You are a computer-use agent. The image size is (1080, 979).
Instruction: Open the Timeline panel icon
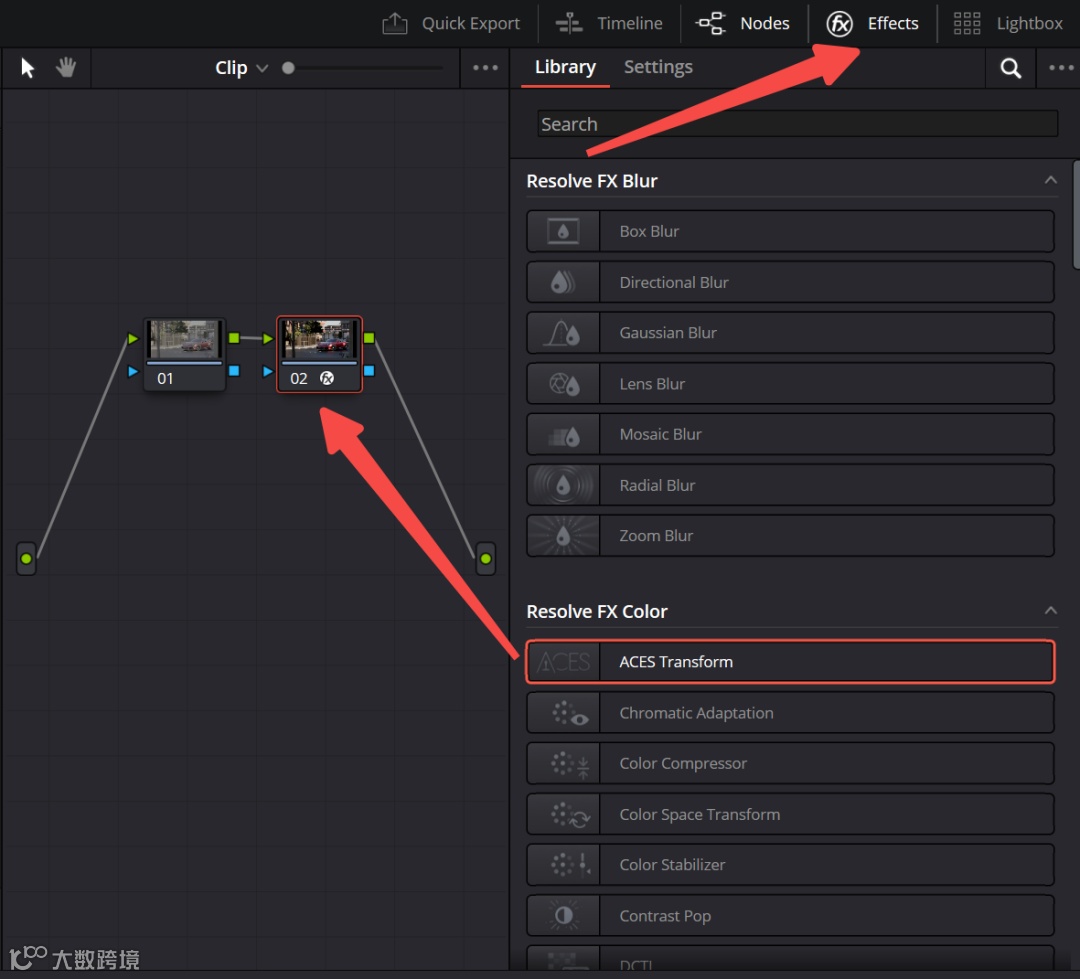click(569, 23)
